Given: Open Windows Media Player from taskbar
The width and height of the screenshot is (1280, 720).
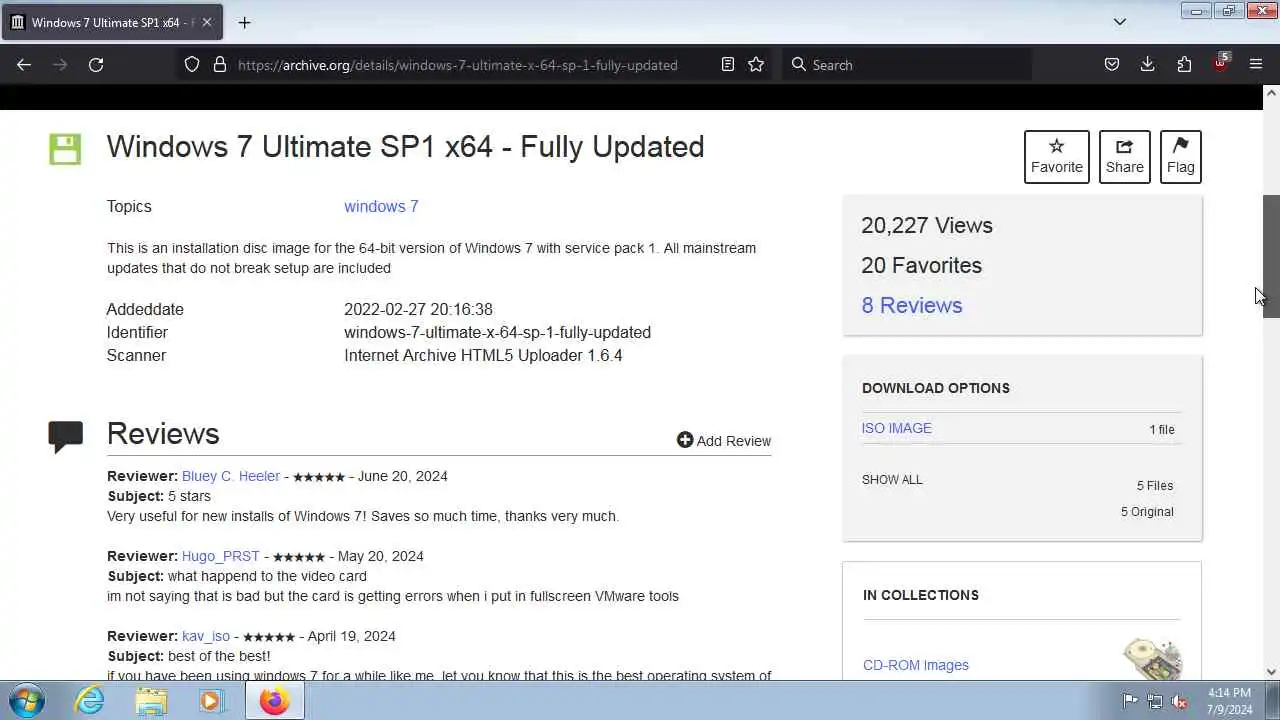Looking at the screenshot, I should 211,701.
